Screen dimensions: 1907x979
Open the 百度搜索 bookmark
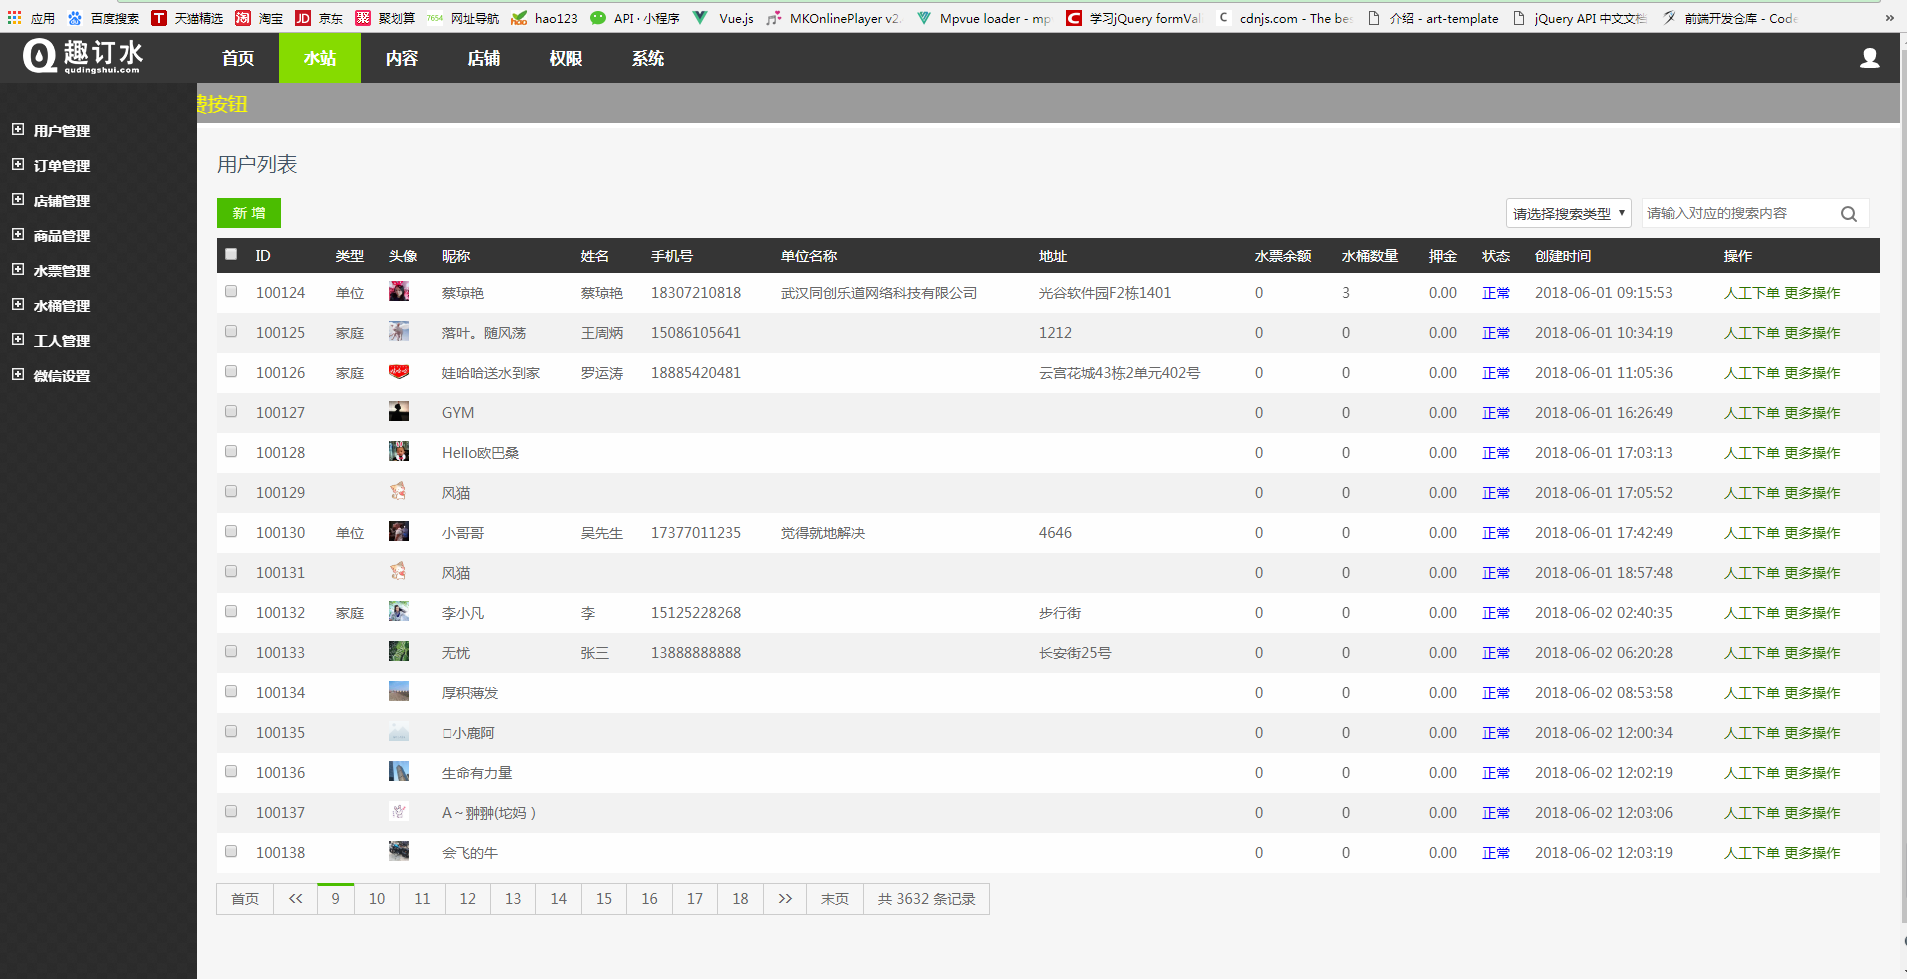[103, 18]
